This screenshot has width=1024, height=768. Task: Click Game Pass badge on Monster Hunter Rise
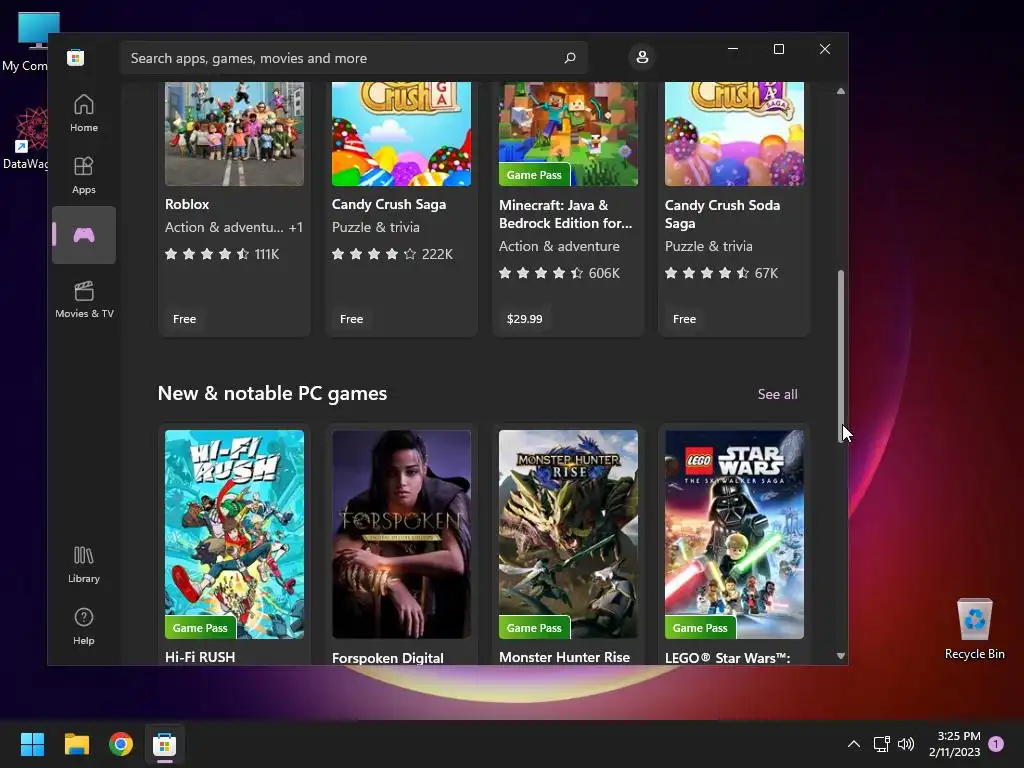pyautogui.click(x=534, y=628)
